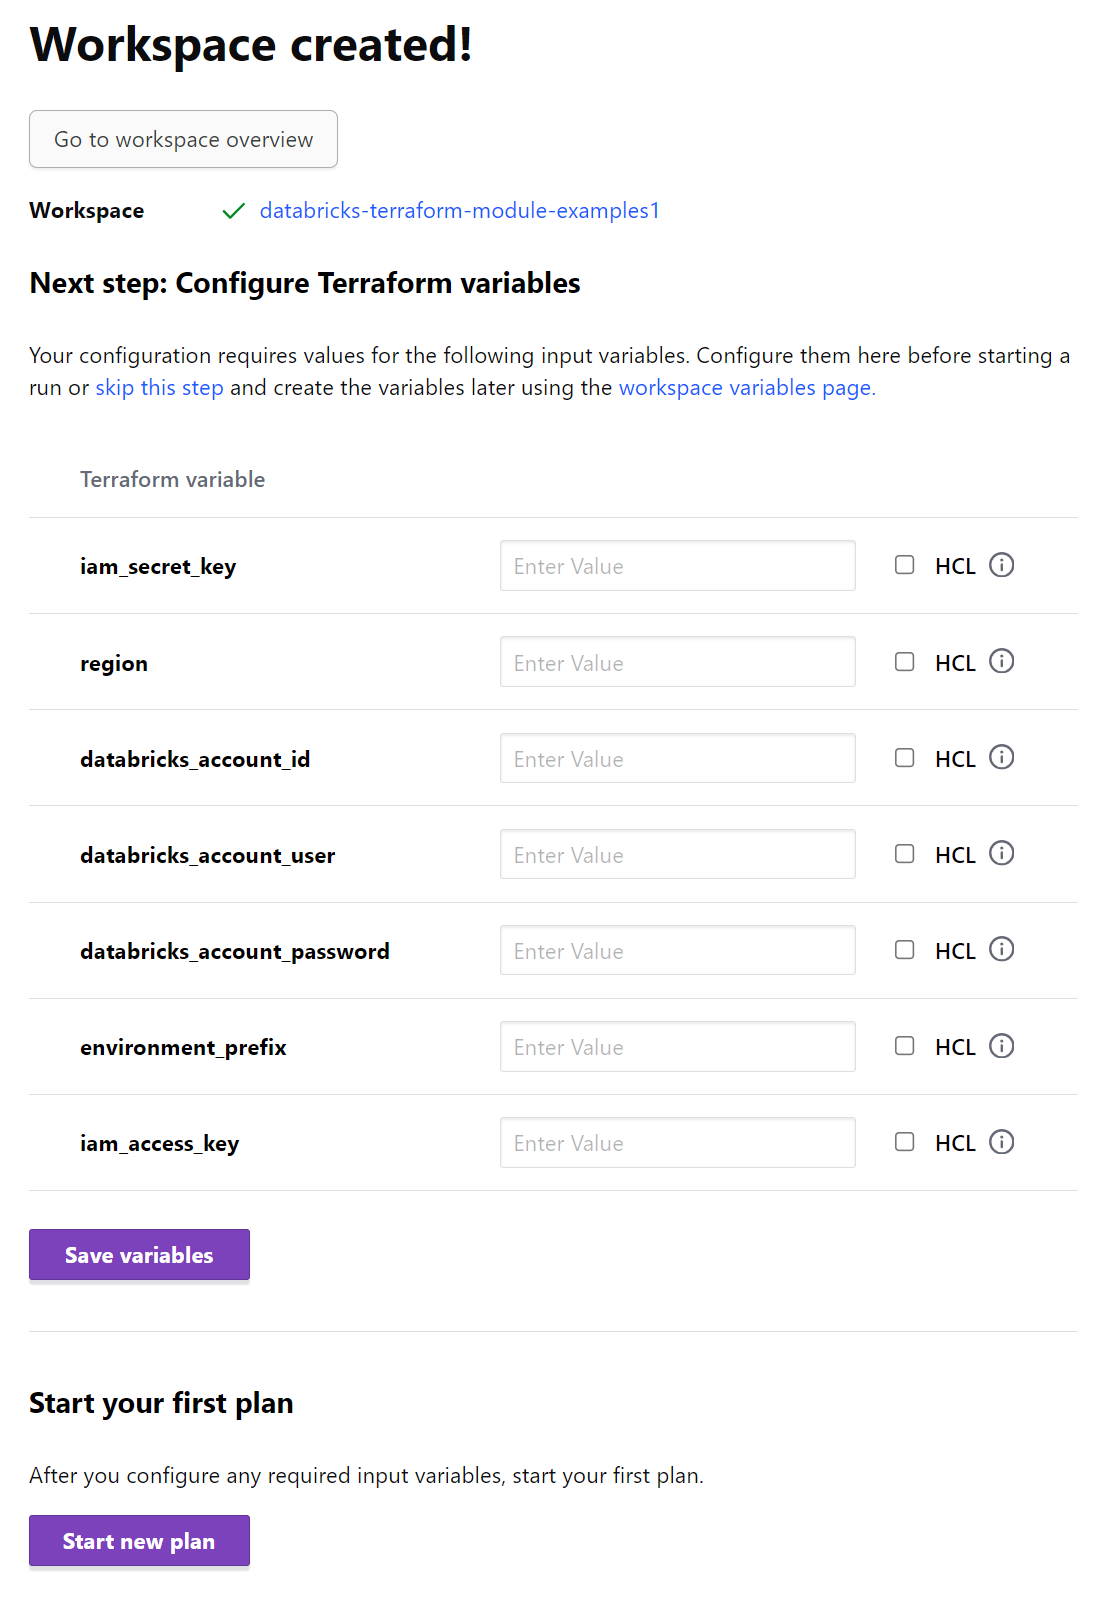Click info icon in databricks_account_user row
1103x1608 pixels.
pos(1001,853)
